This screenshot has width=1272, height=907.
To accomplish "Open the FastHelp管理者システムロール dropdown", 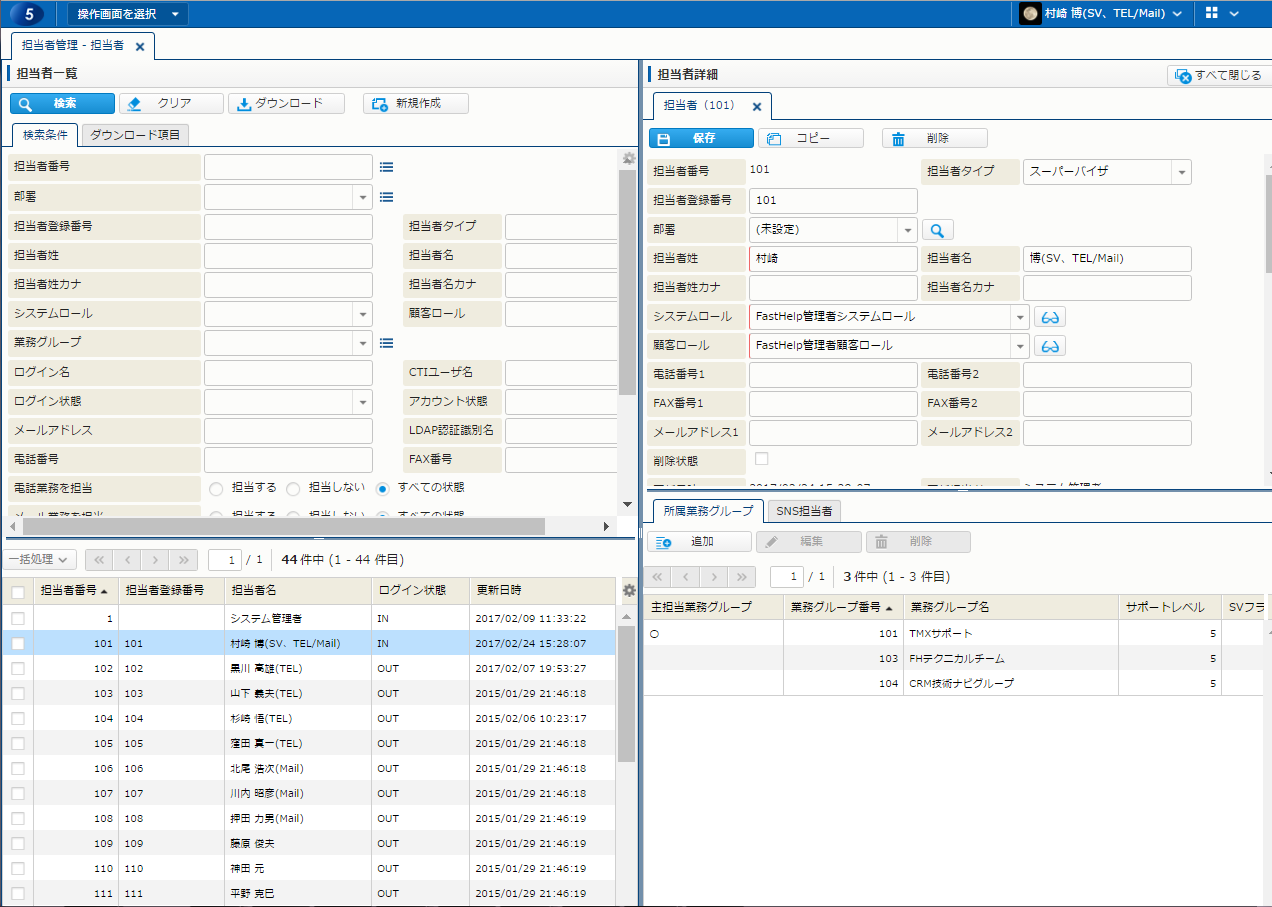I will coord(1020,317).
